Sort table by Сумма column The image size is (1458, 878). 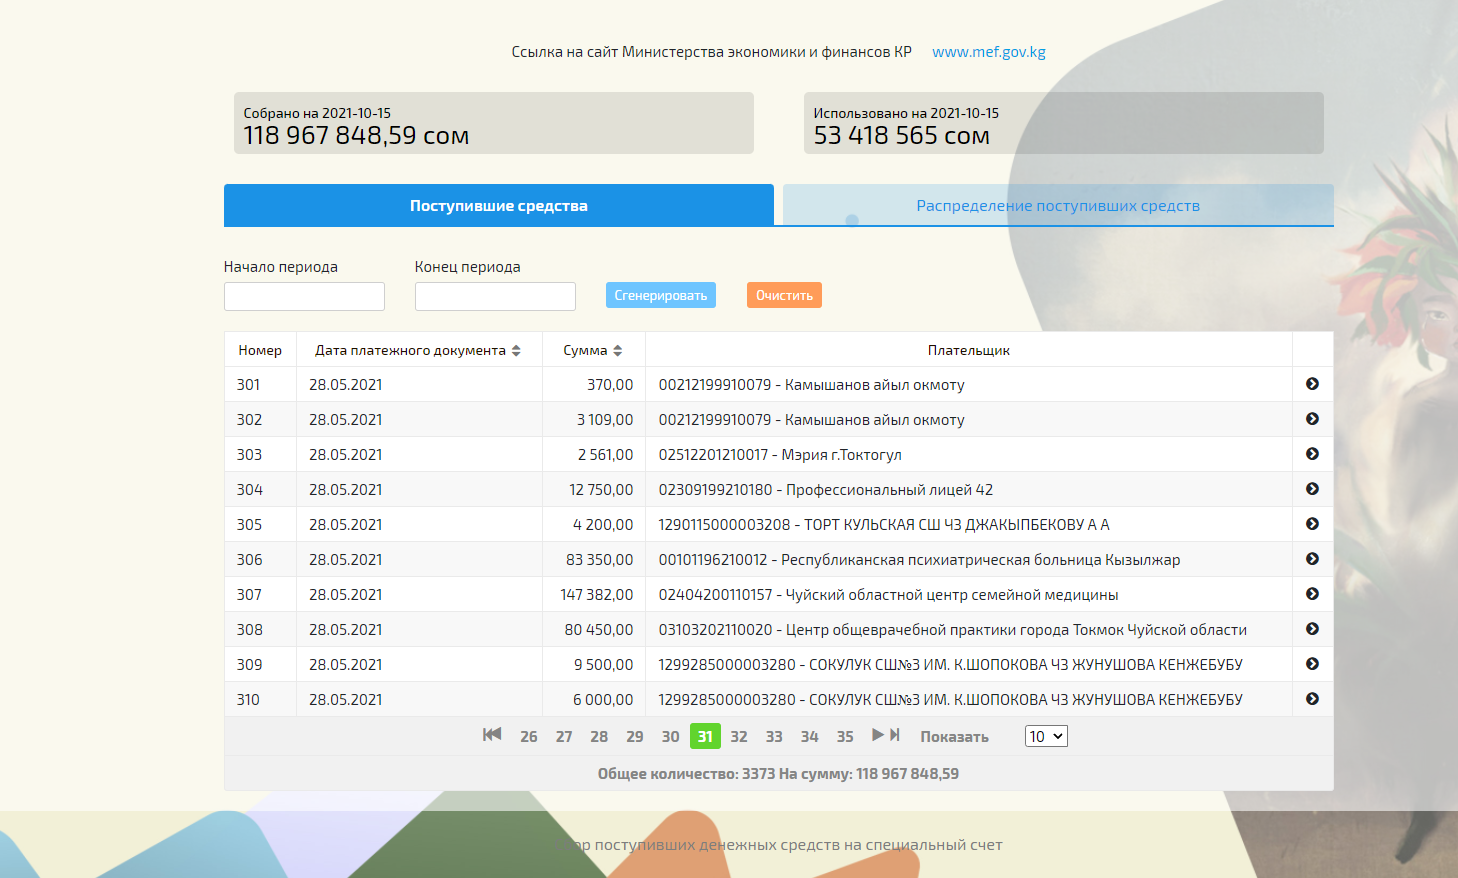(617, 351)
